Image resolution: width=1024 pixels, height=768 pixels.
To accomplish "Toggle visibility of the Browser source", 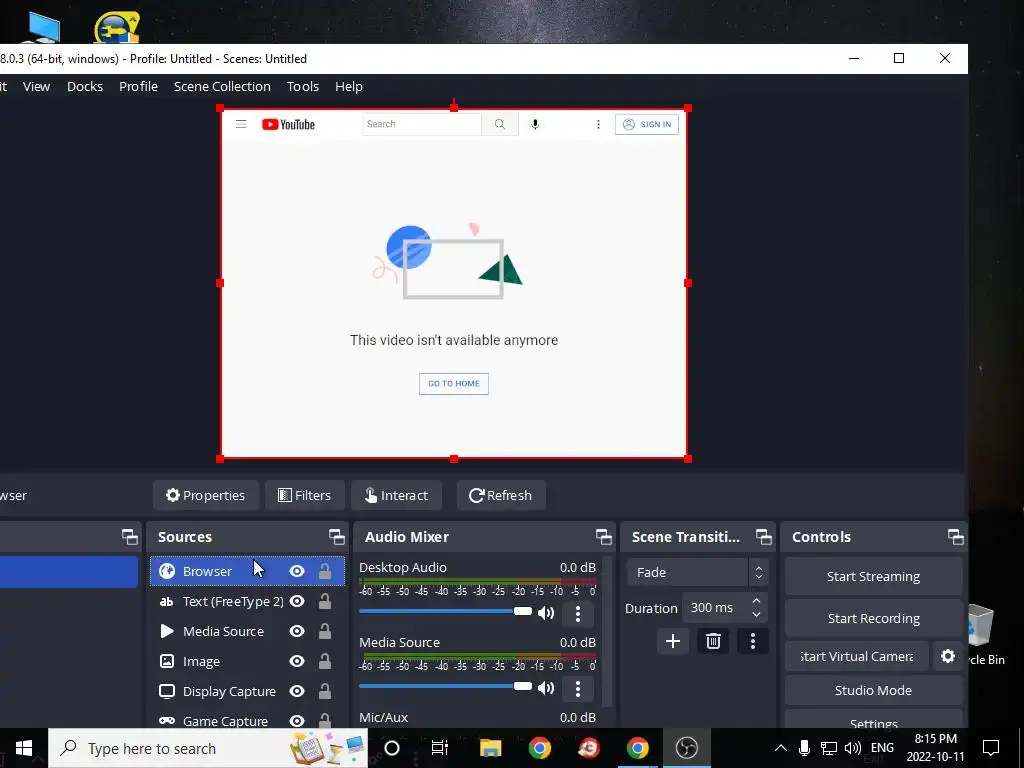I will [x=297, y=571].
